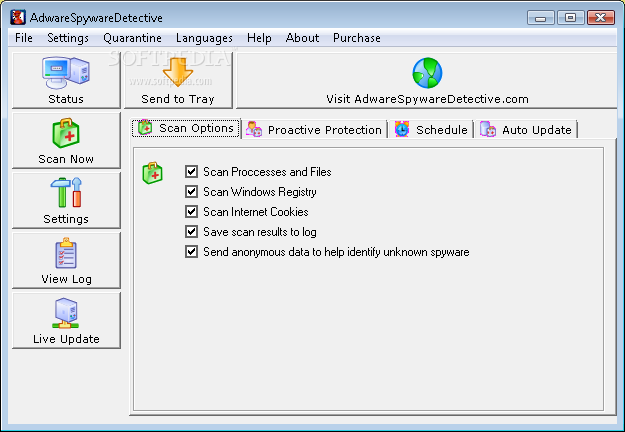The height and width of the screenshot is (432, 625).
Task: Click the View Log clipboard icon
Action: coord(66,253)
